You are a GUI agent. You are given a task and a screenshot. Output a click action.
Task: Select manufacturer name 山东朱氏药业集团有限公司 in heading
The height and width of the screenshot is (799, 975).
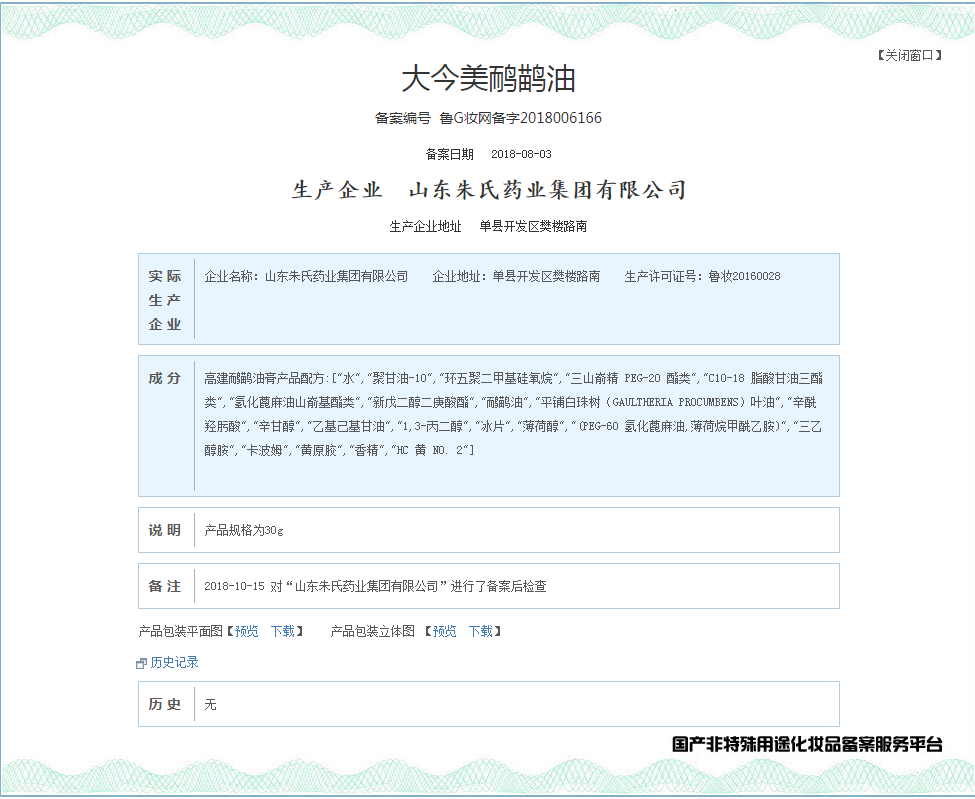(x=548, y=190)
